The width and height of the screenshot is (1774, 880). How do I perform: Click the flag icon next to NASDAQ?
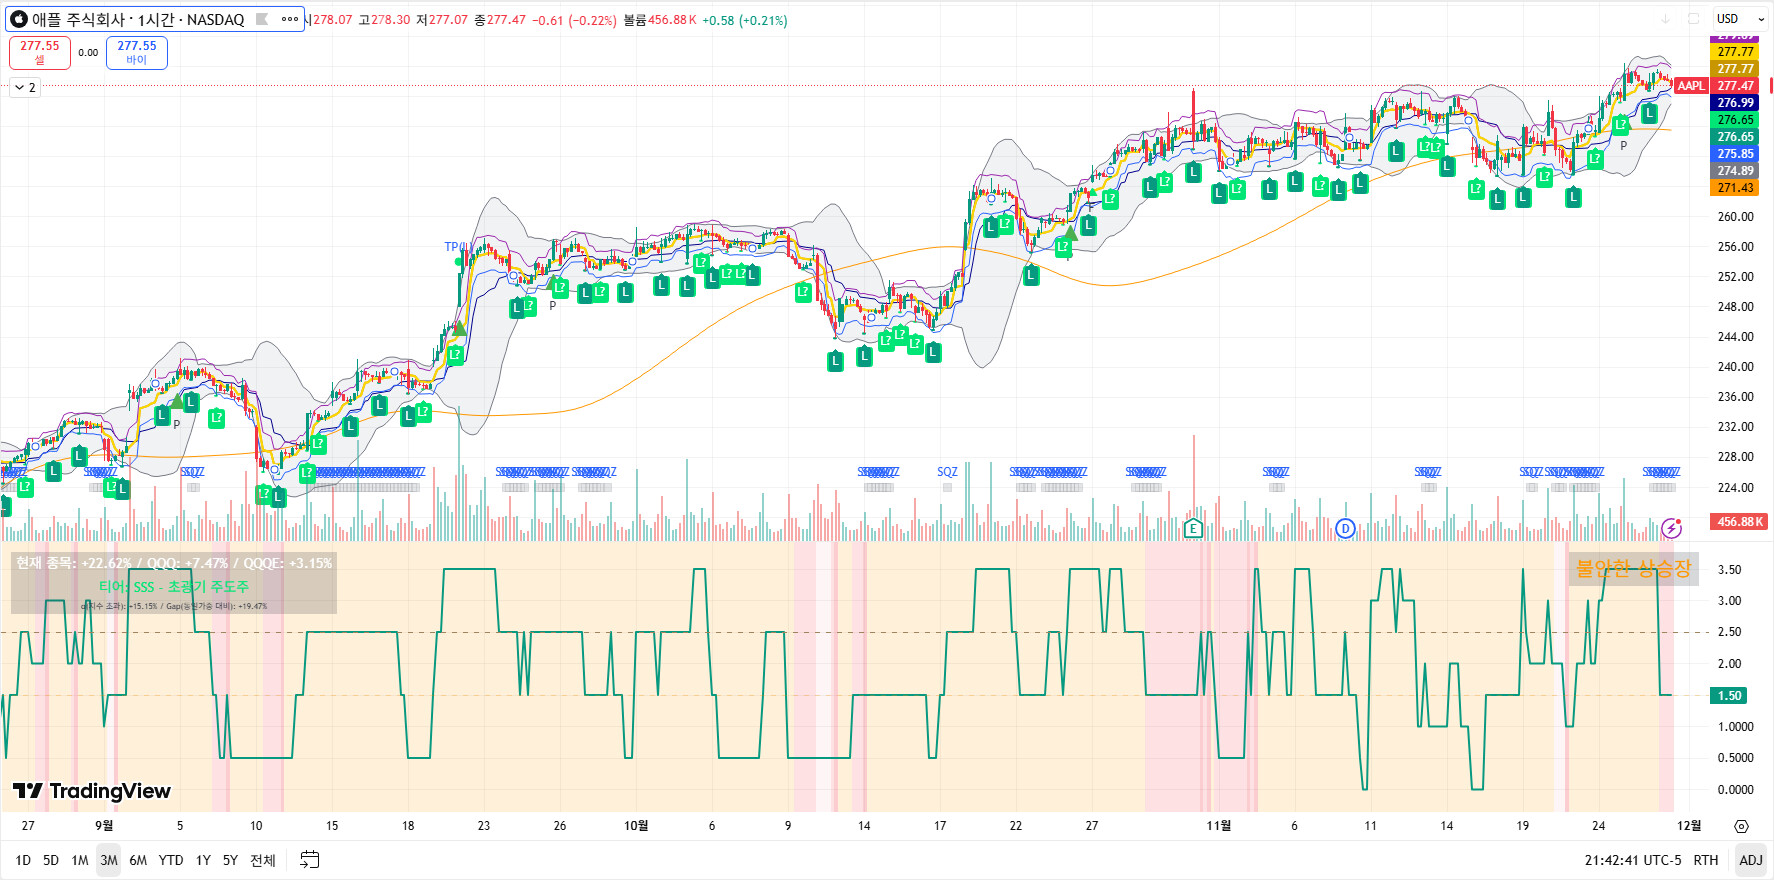pyautogui.click(x=262, y=19)
